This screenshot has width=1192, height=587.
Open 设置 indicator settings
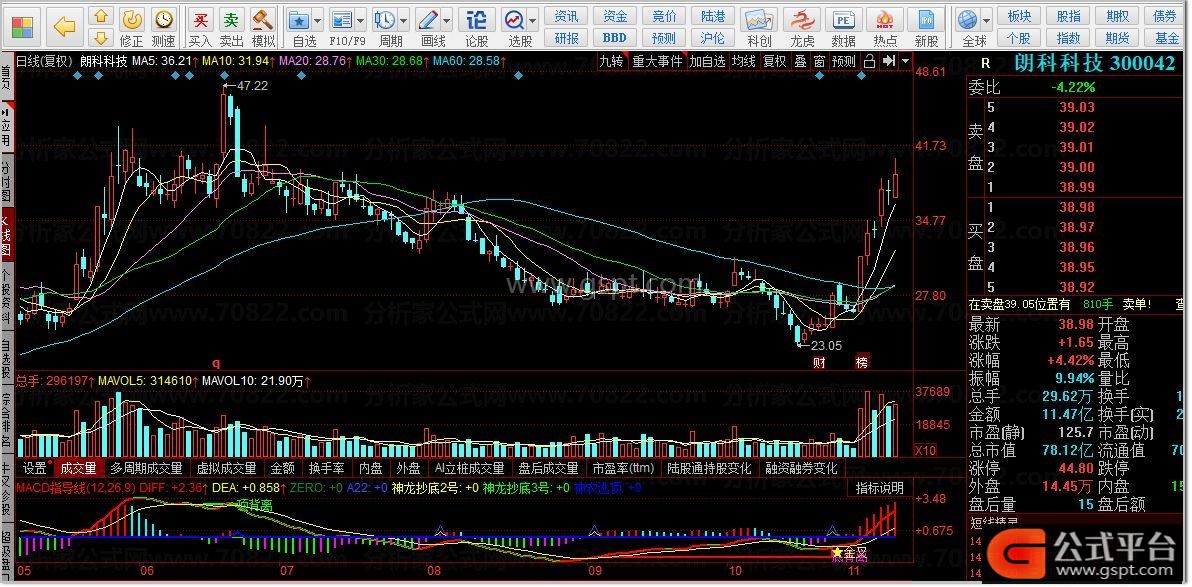(x=35, y=468)
